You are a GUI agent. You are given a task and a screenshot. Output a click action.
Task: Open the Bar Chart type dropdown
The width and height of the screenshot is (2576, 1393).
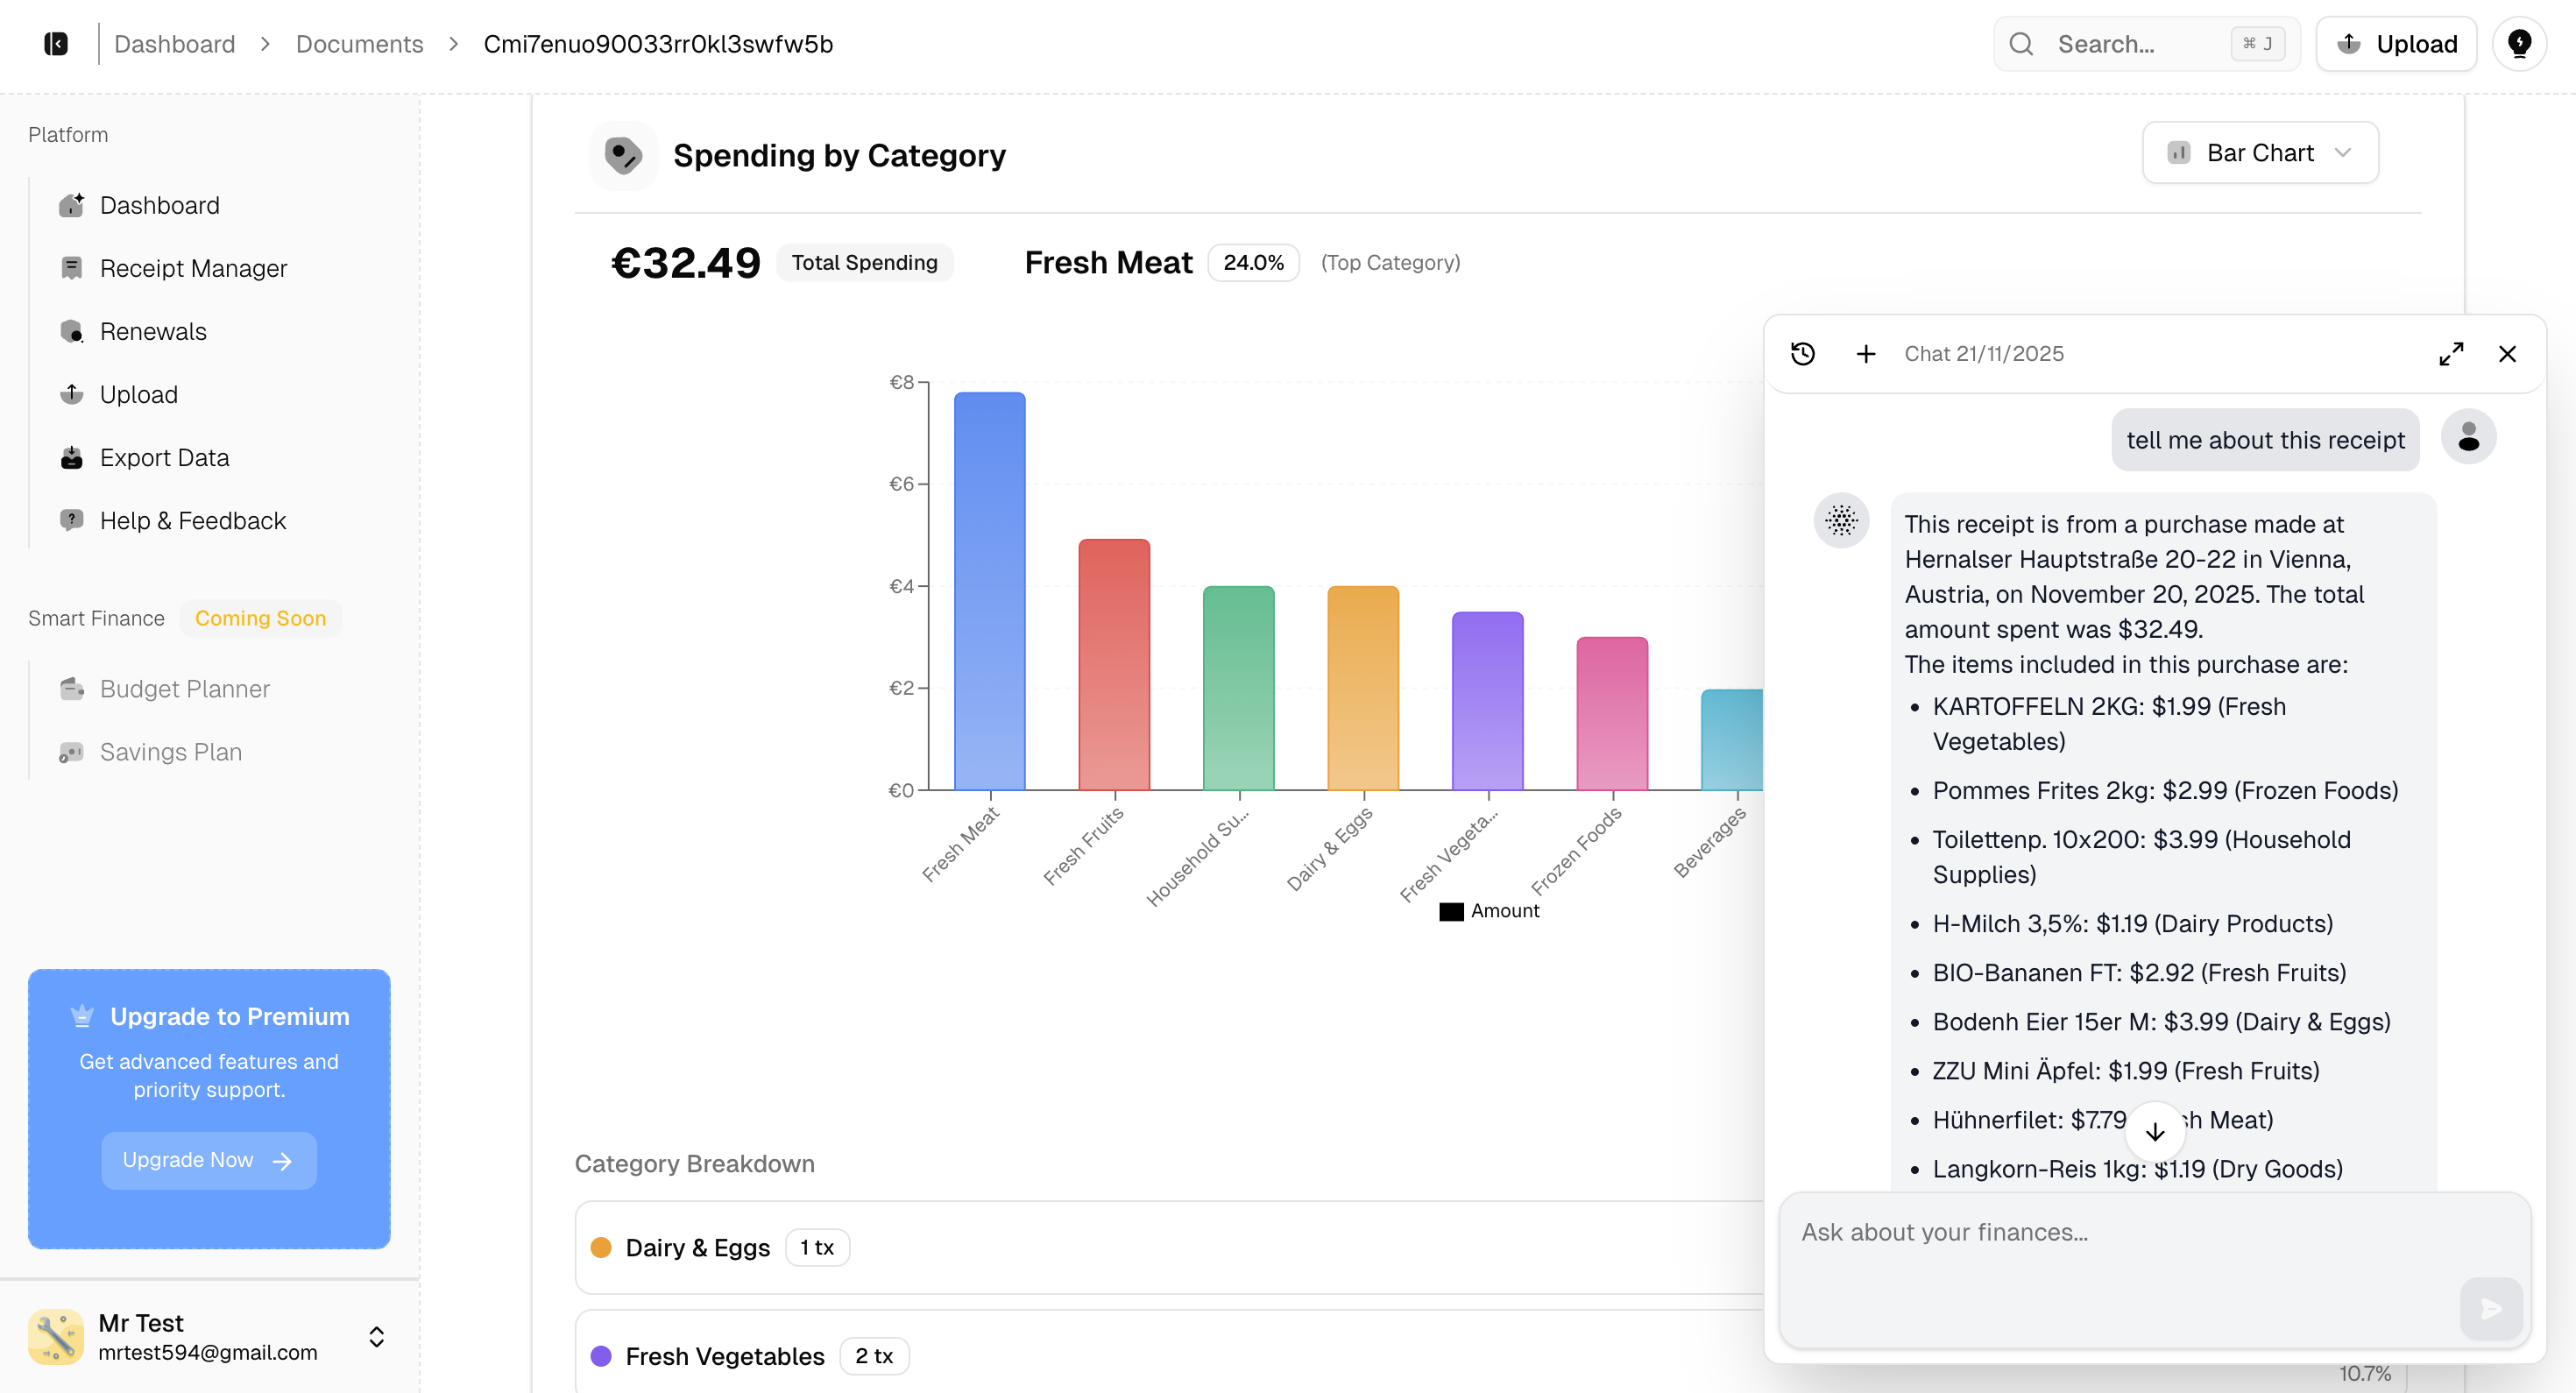click(x=2260, y=153)
